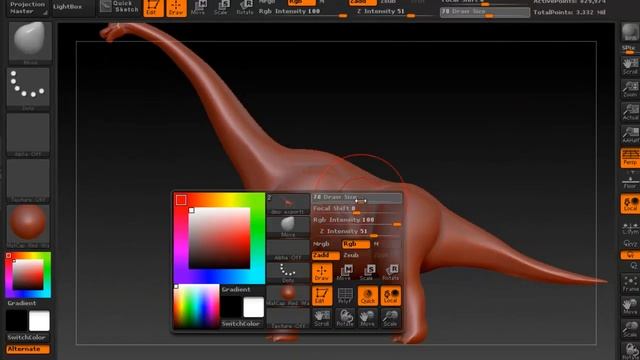Adjust the popup Focal Shift slider
Image resolution: width=640 pixels, height=360 pixels.
[357, 209]
